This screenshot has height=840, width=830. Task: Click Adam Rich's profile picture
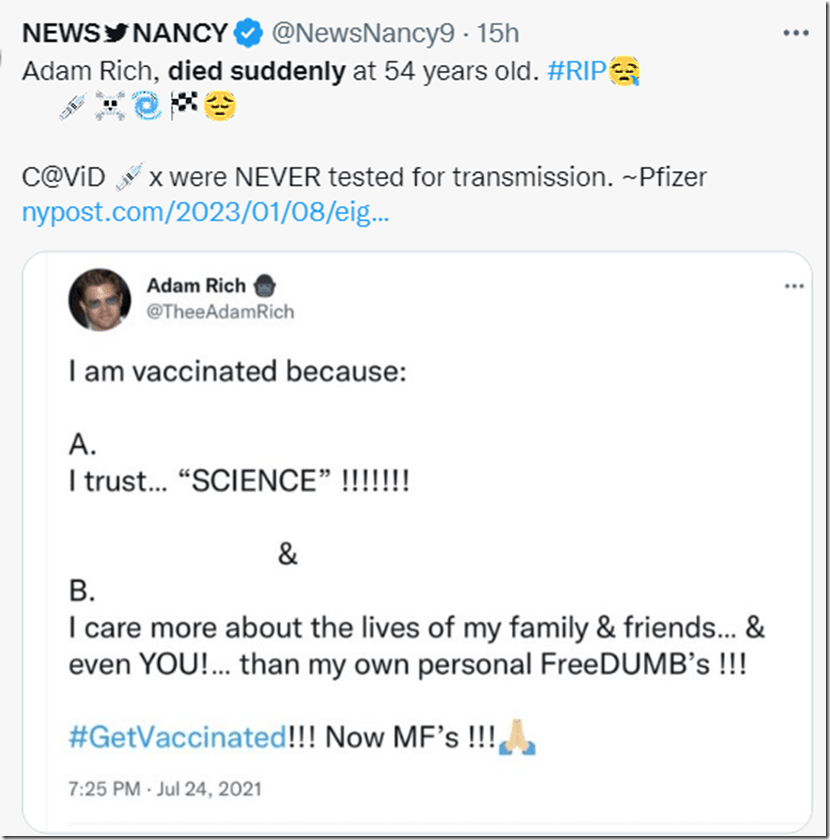point(99,299)
